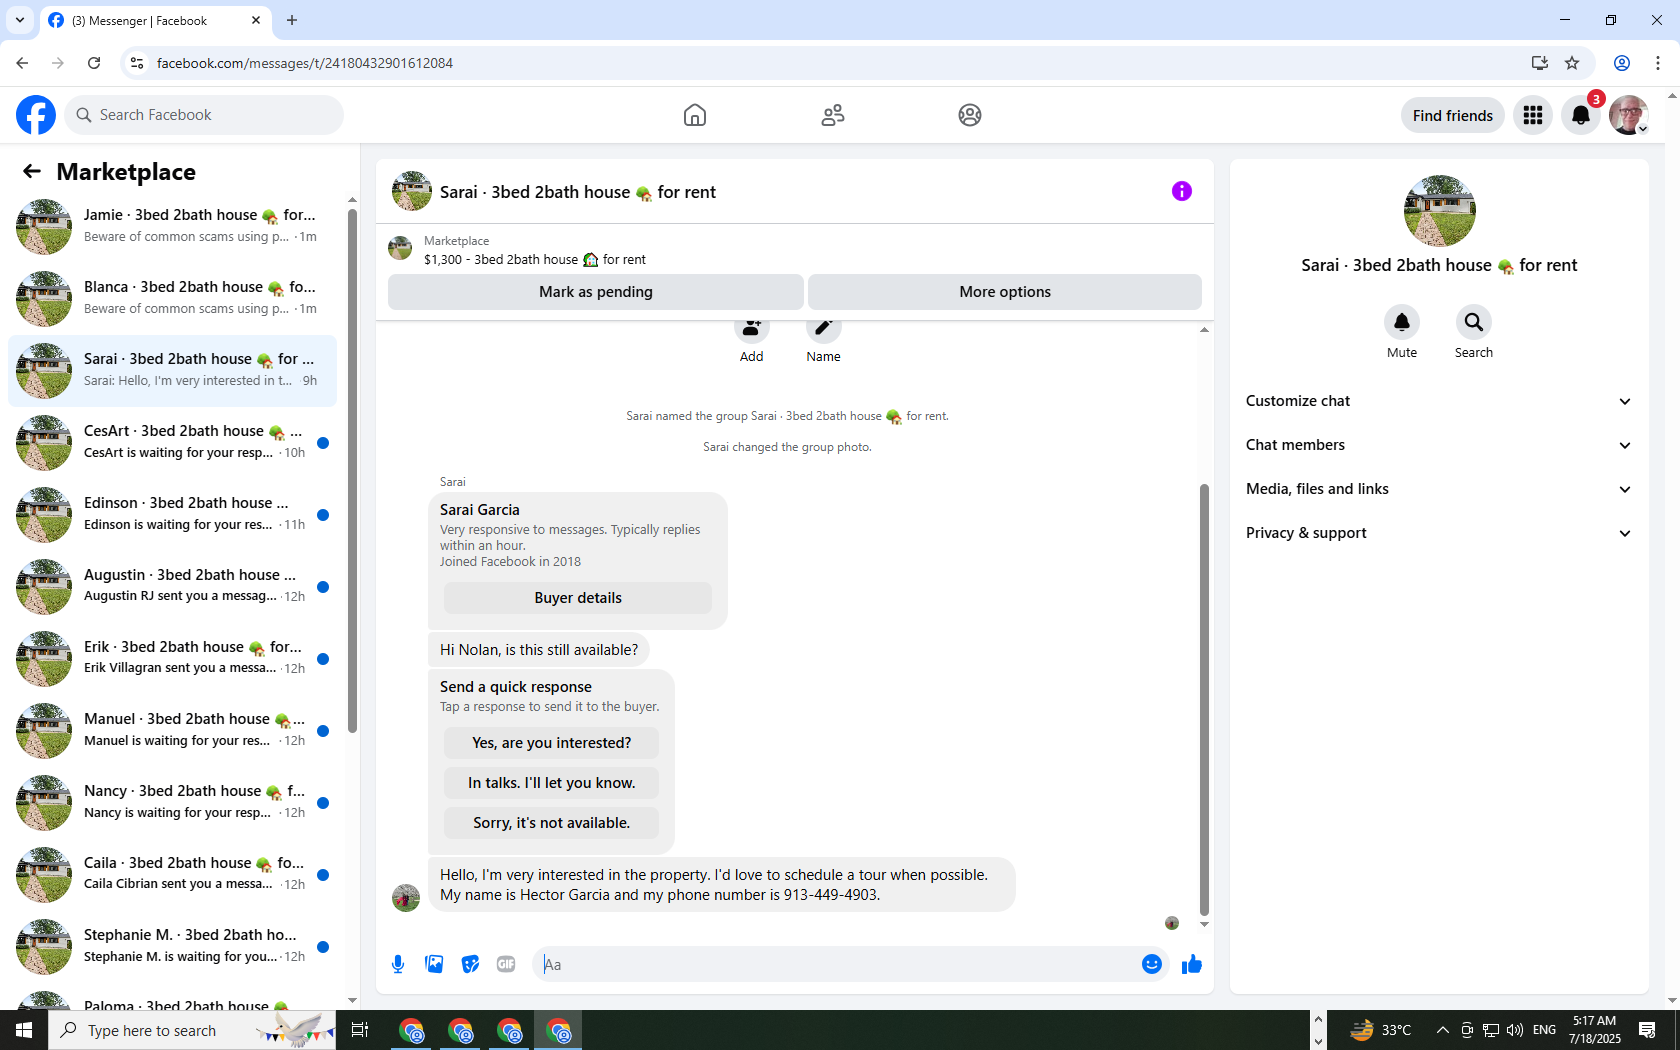Click the conversation list scrollbar
The width and height of the screenshot is (1680, 1050).
352,470
